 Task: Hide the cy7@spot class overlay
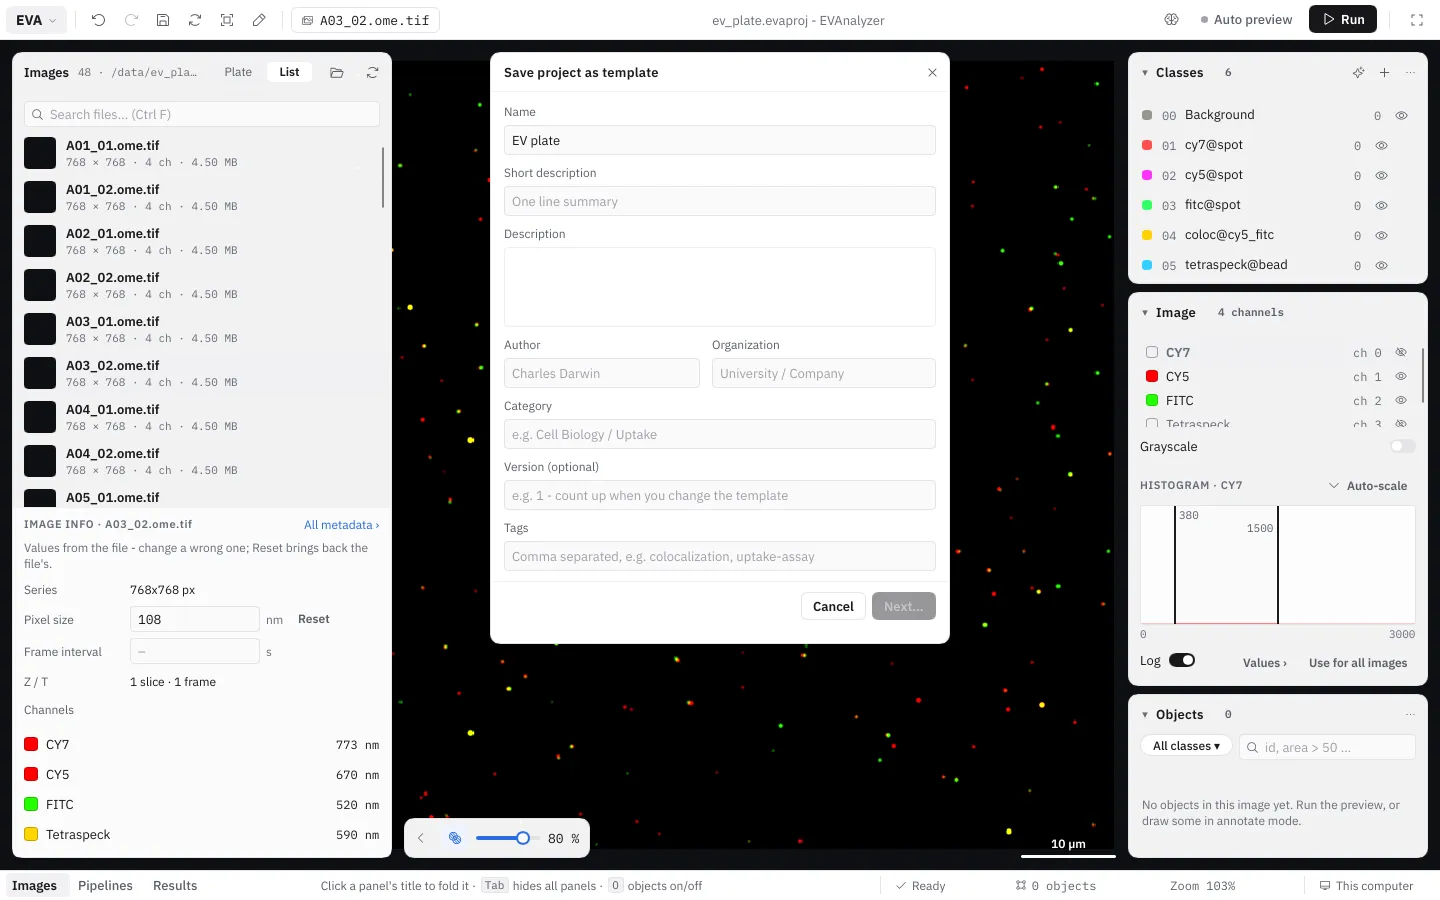(x=1381, y=146)
